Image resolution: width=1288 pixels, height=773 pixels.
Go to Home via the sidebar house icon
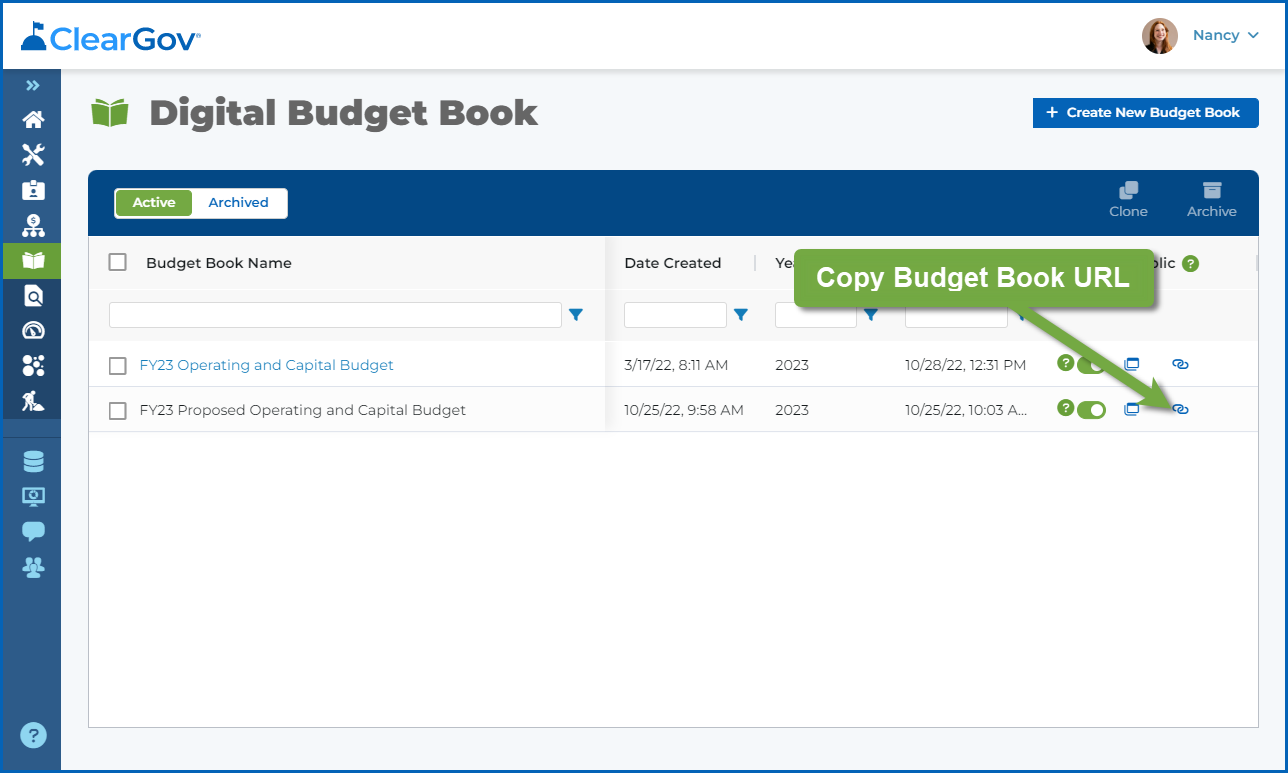point(33,120)
